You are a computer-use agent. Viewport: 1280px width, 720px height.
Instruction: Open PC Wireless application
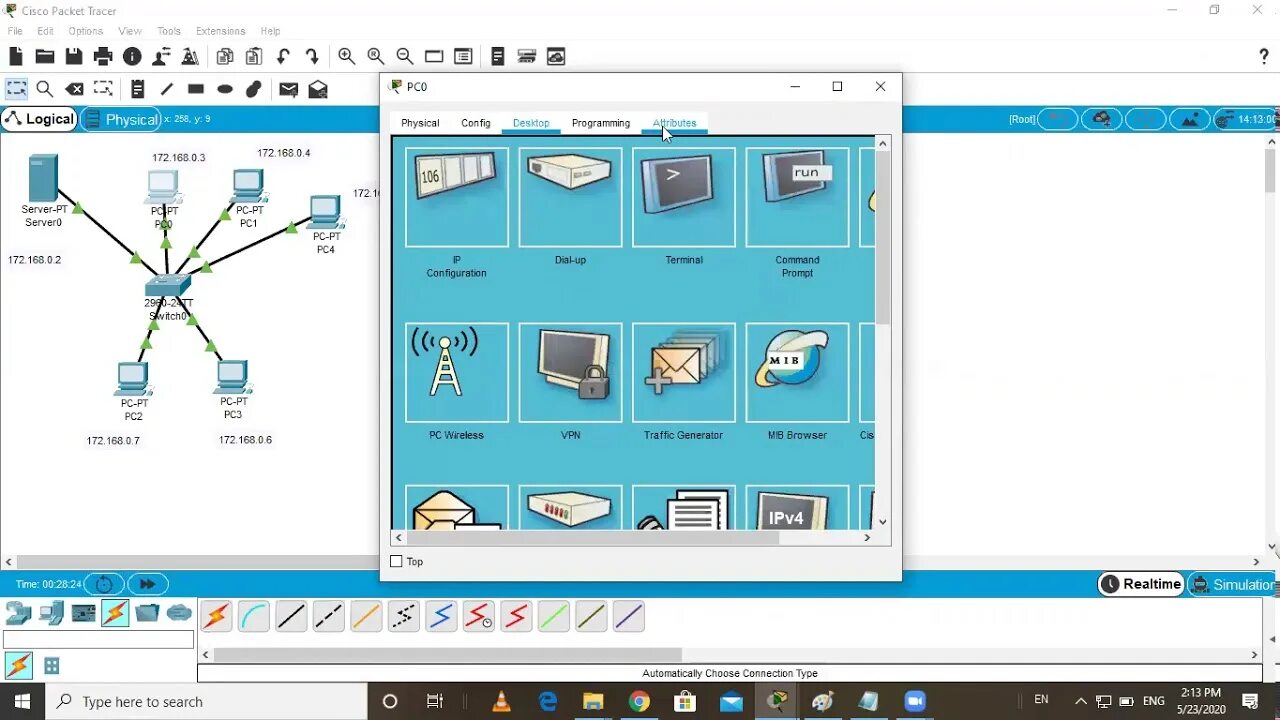(457, 372)
